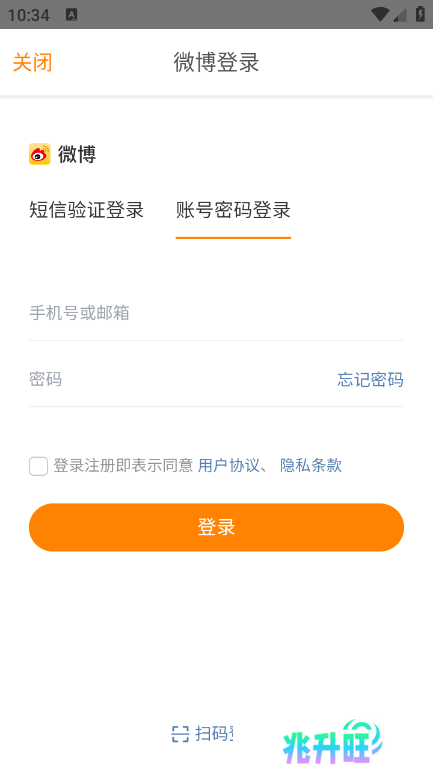Check the agree to terms checkbox
The image size is (433, 769).
[x=38, y=466]
